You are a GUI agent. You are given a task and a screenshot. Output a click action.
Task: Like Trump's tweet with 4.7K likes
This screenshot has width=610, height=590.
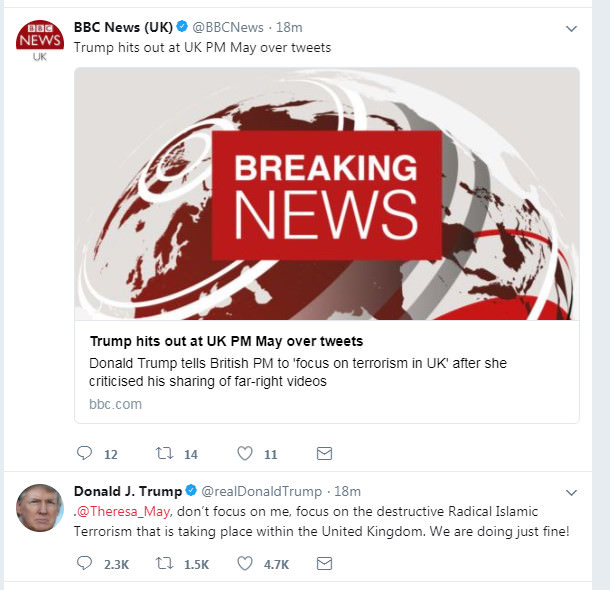(245, 563)
